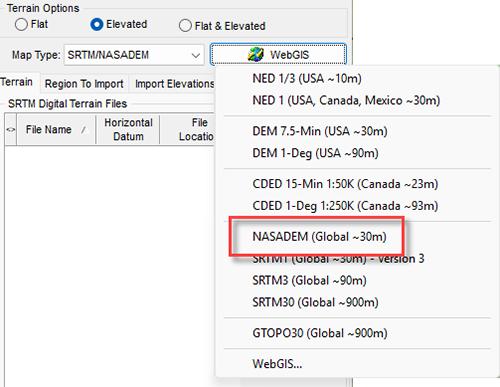
Task: Open the Import Elevations tab
Action: tap(174, 84)
